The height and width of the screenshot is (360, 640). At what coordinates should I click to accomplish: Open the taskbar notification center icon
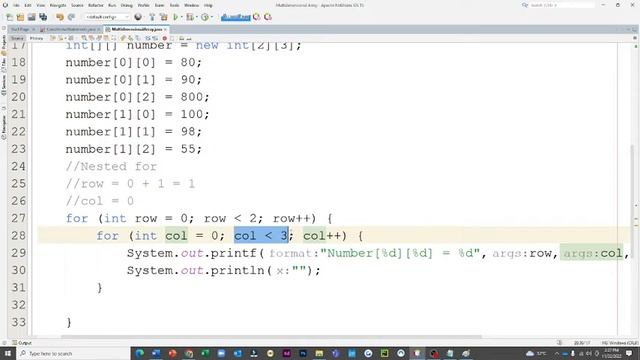coord(629,353)
